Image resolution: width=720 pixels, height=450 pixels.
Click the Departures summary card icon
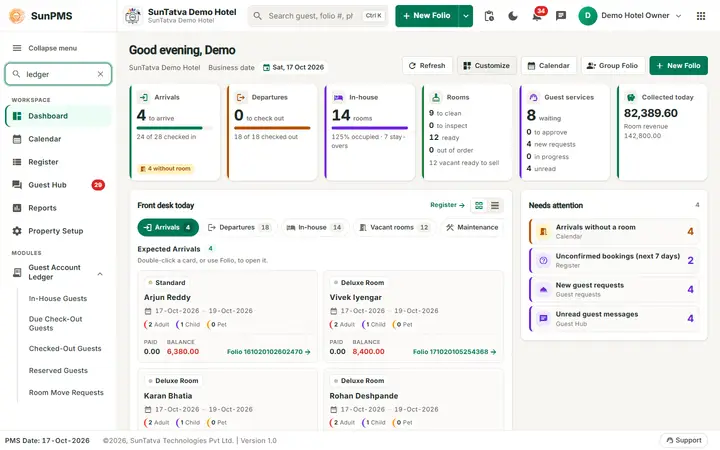[x=241, y=97]
